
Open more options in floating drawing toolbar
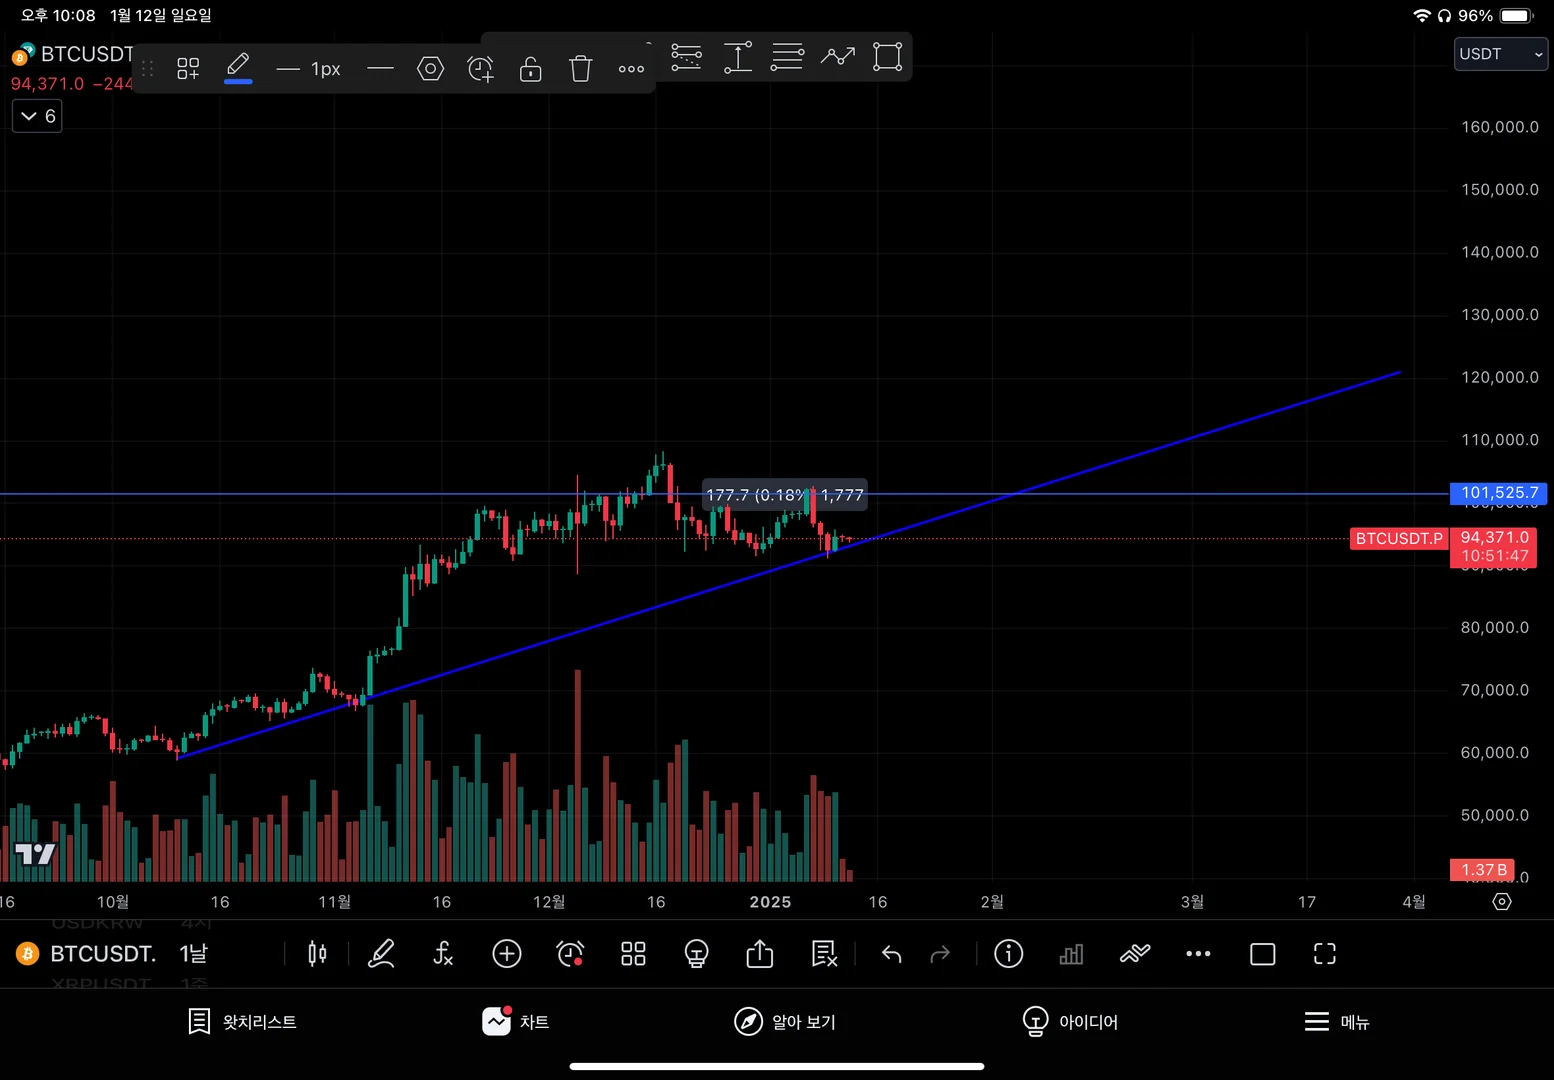pyautogui.click(x=631, y=69)
